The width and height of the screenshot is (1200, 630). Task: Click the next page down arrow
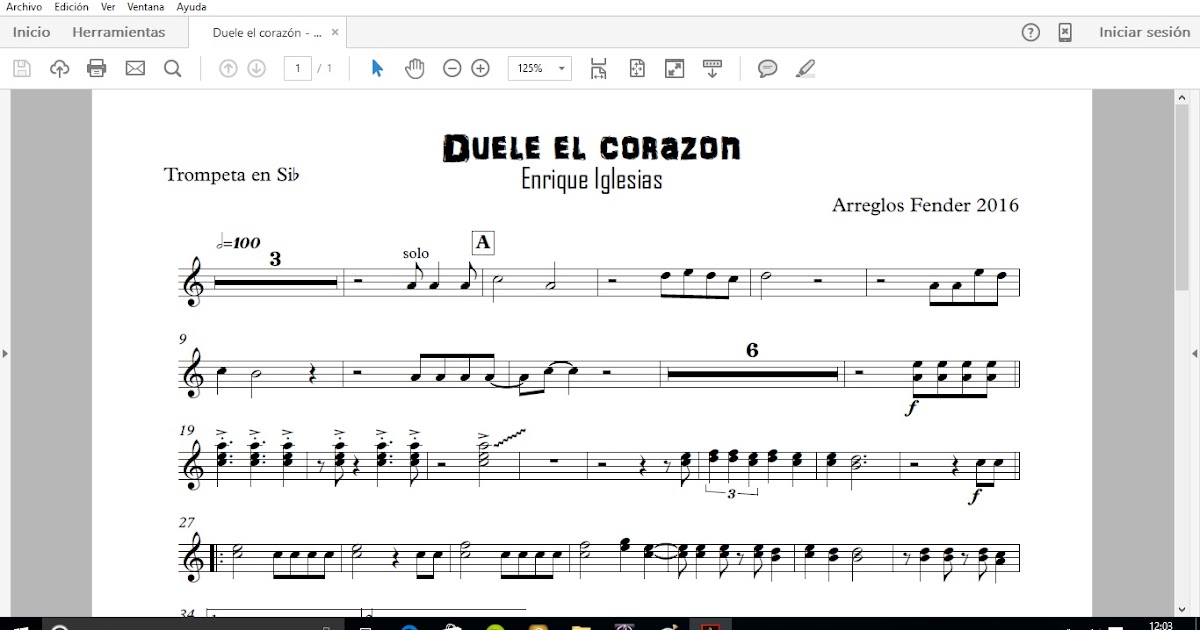click(x=257, y=68)
